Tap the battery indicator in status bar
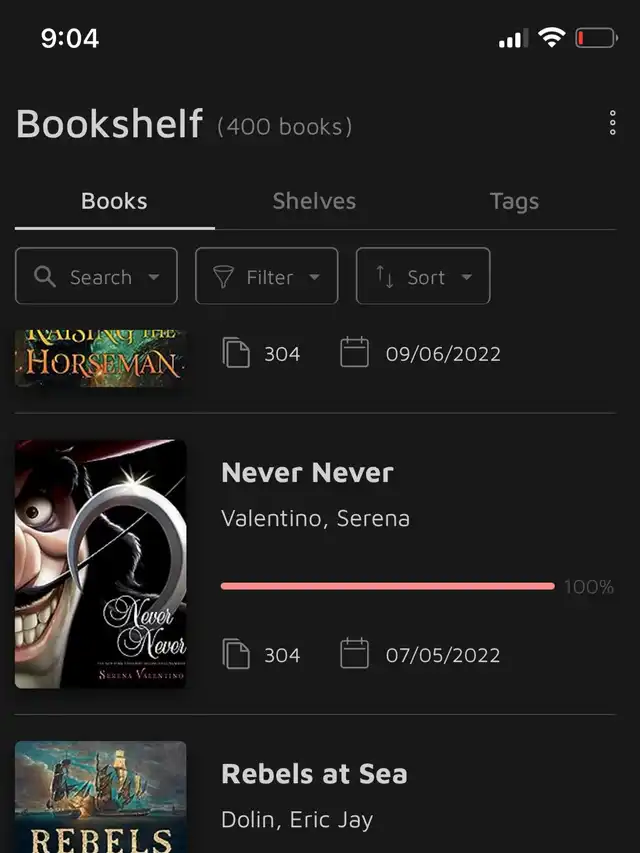Viewport: 640px width, 853px height. tap(596, 39)
